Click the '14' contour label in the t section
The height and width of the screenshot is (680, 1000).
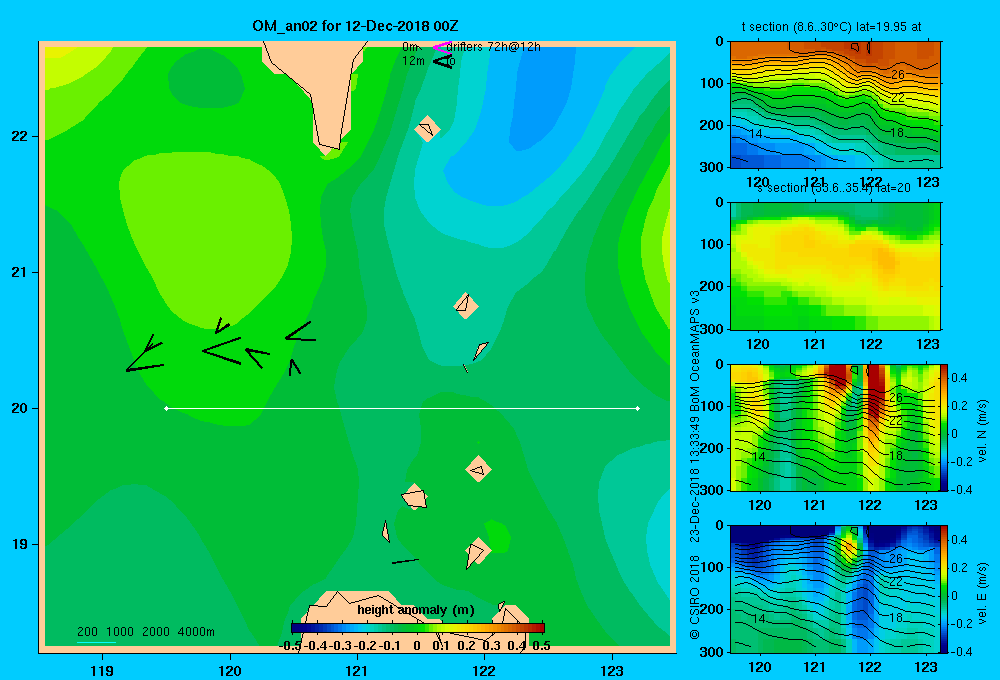click(756, 133)
